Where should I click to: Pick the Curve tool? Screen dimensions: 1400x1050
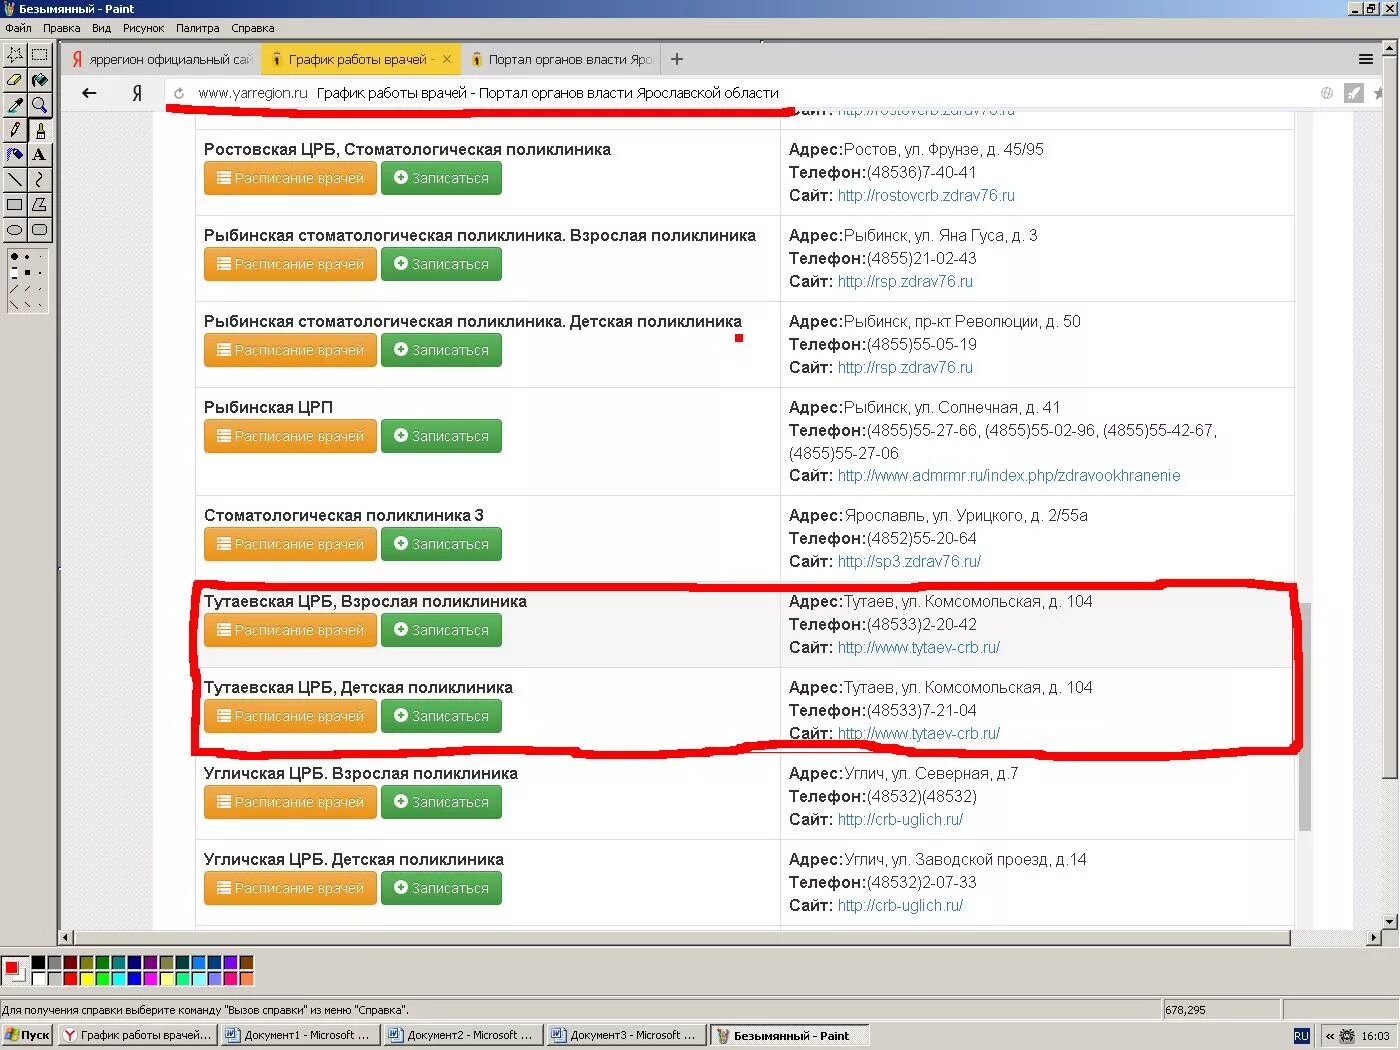tap(39, 179)
